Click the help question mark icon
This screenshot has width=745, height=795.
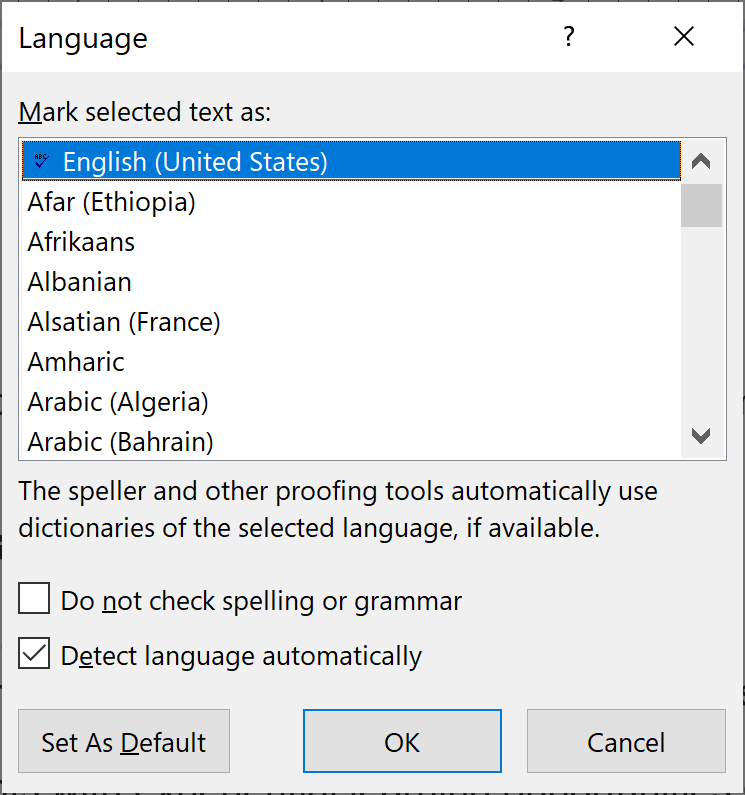point(569,38)
